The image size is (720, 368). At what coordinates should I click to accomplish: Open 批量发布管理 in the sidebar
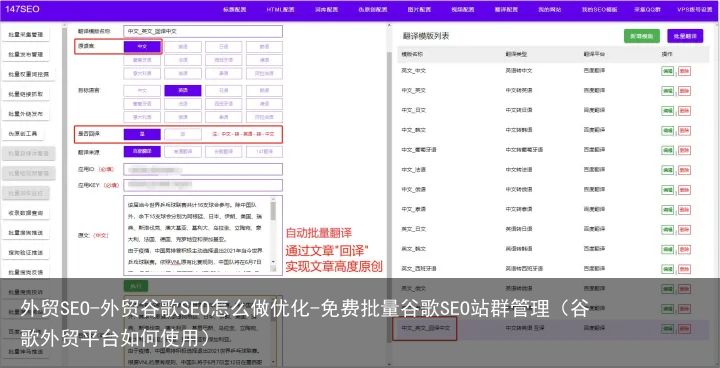point(26,55)
